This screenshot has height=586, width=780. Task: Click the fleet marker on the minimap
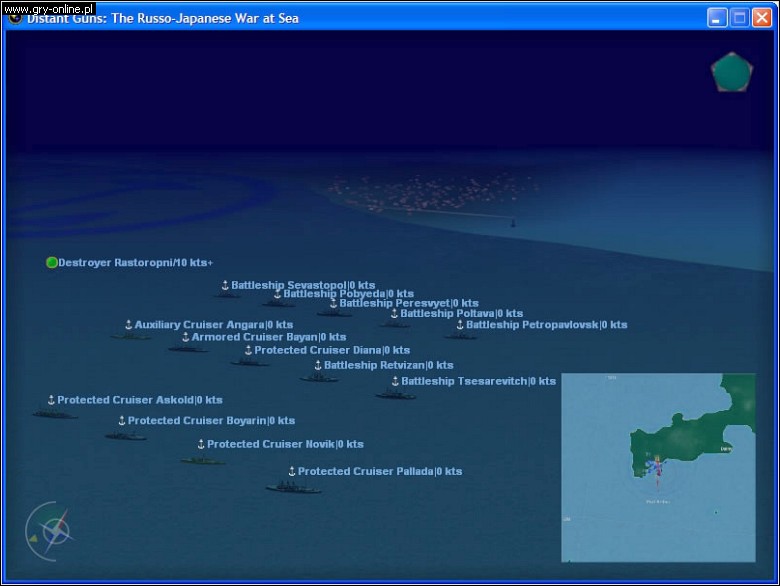pos(656,467)
